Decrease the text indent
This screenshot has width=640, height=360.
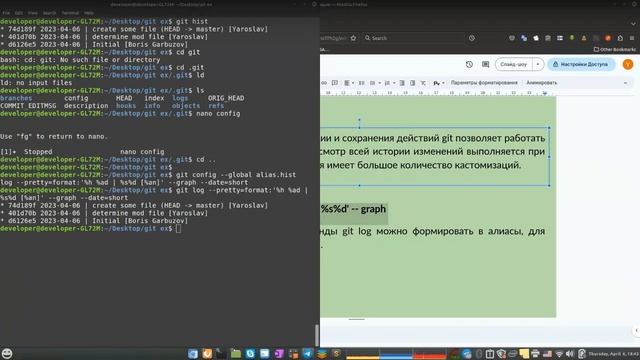click(x=402, y=83)
